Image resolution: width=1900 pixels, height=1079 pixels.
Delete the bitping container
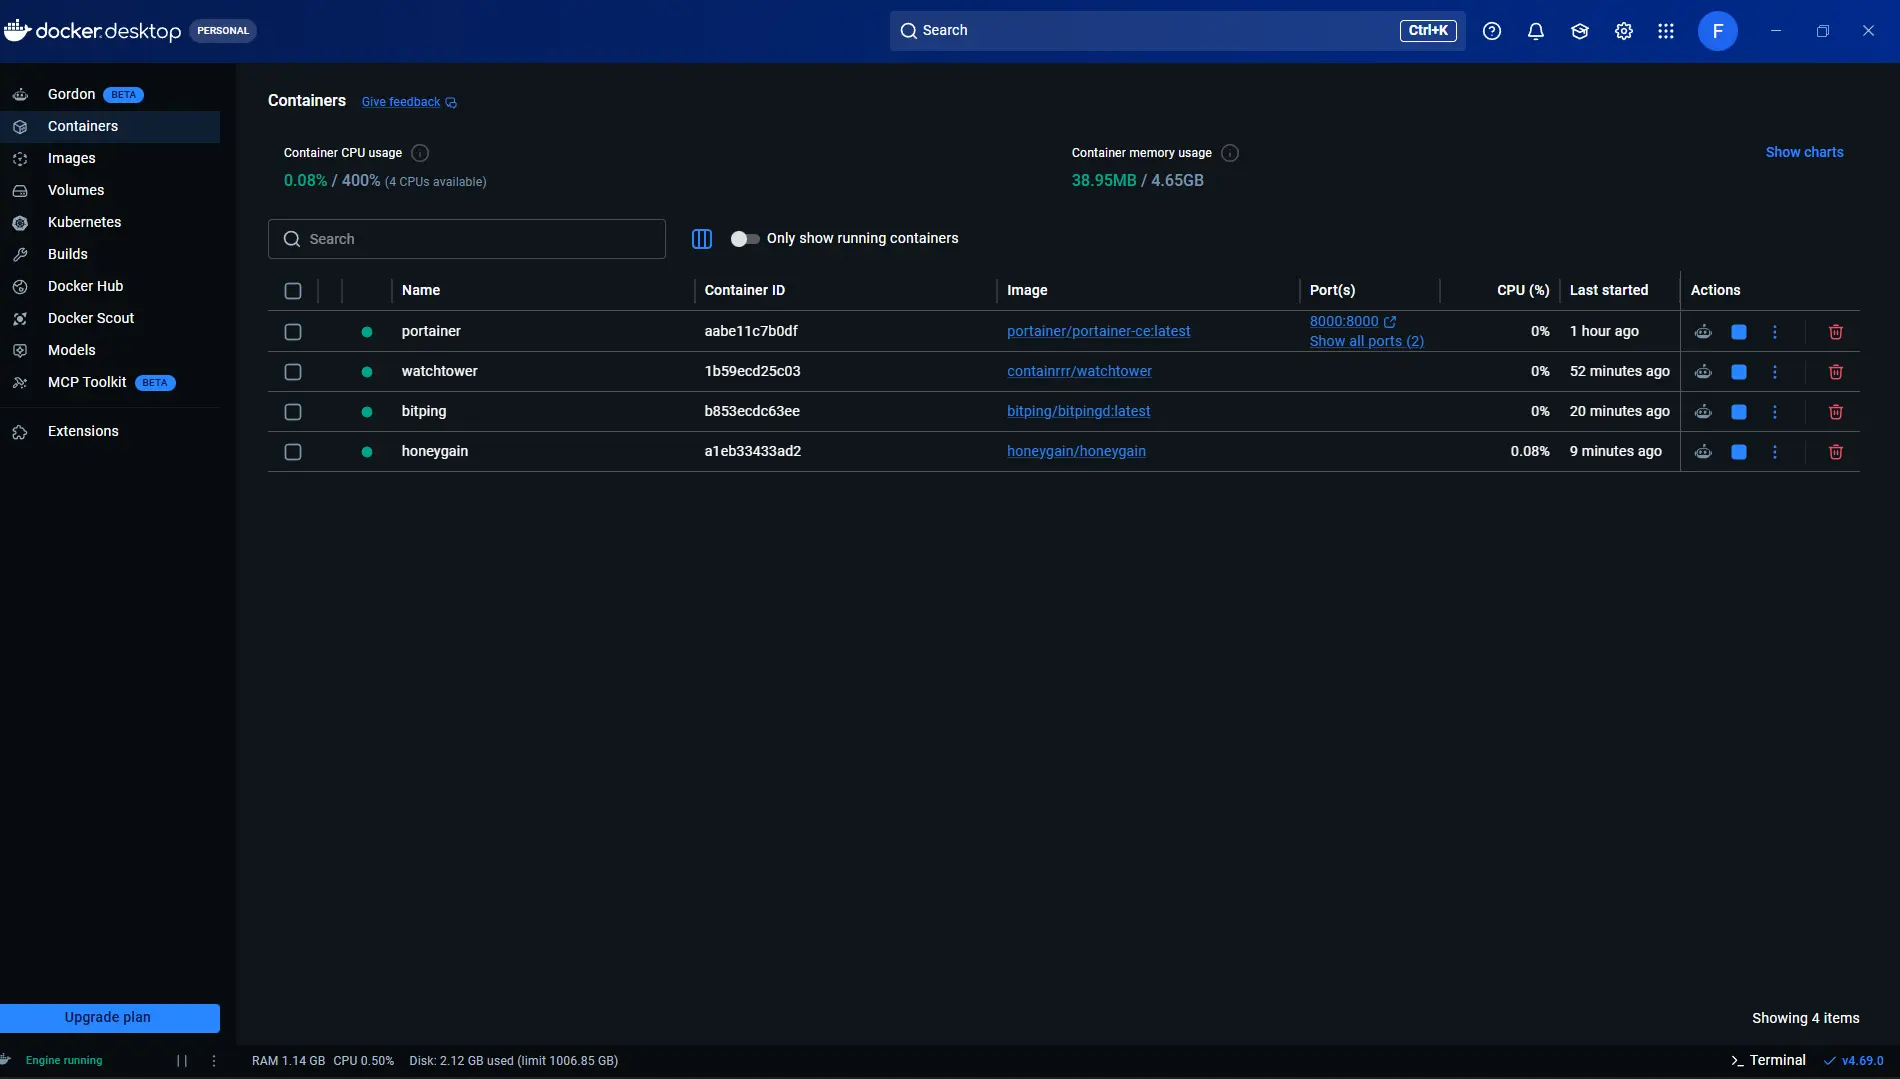[1836, 412]
